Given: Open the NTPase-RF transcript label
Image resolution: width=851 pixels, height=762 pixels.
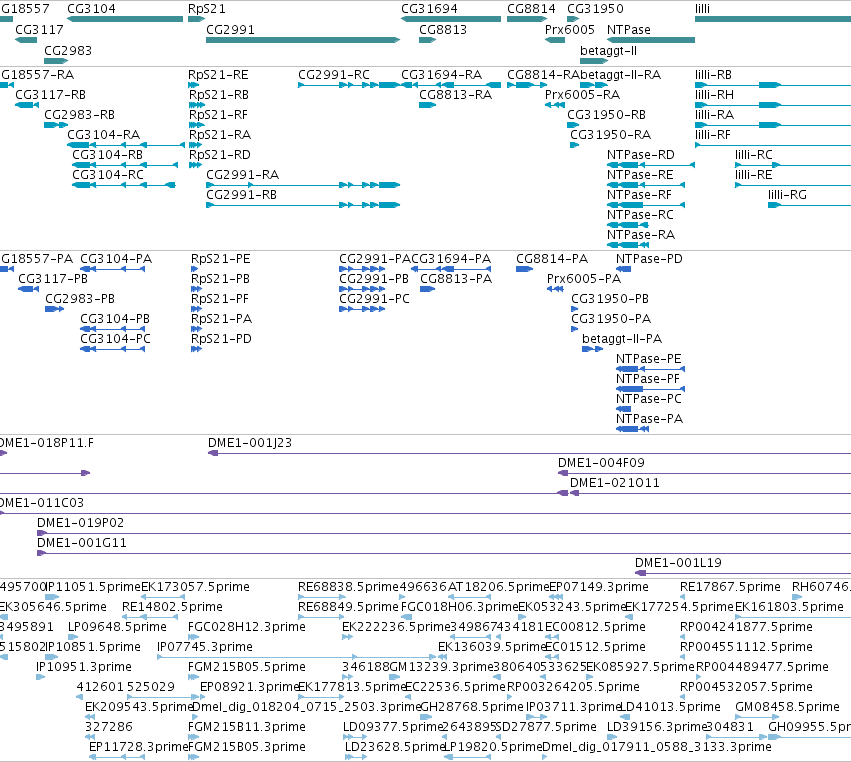Looking at the screenshot, I should point(639,195).
